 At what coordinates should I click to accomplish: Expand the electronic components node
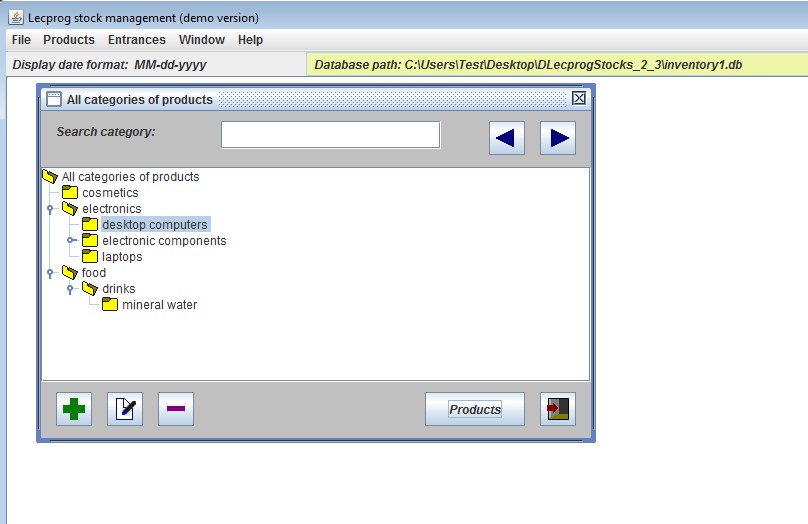[x=72, y=240]
